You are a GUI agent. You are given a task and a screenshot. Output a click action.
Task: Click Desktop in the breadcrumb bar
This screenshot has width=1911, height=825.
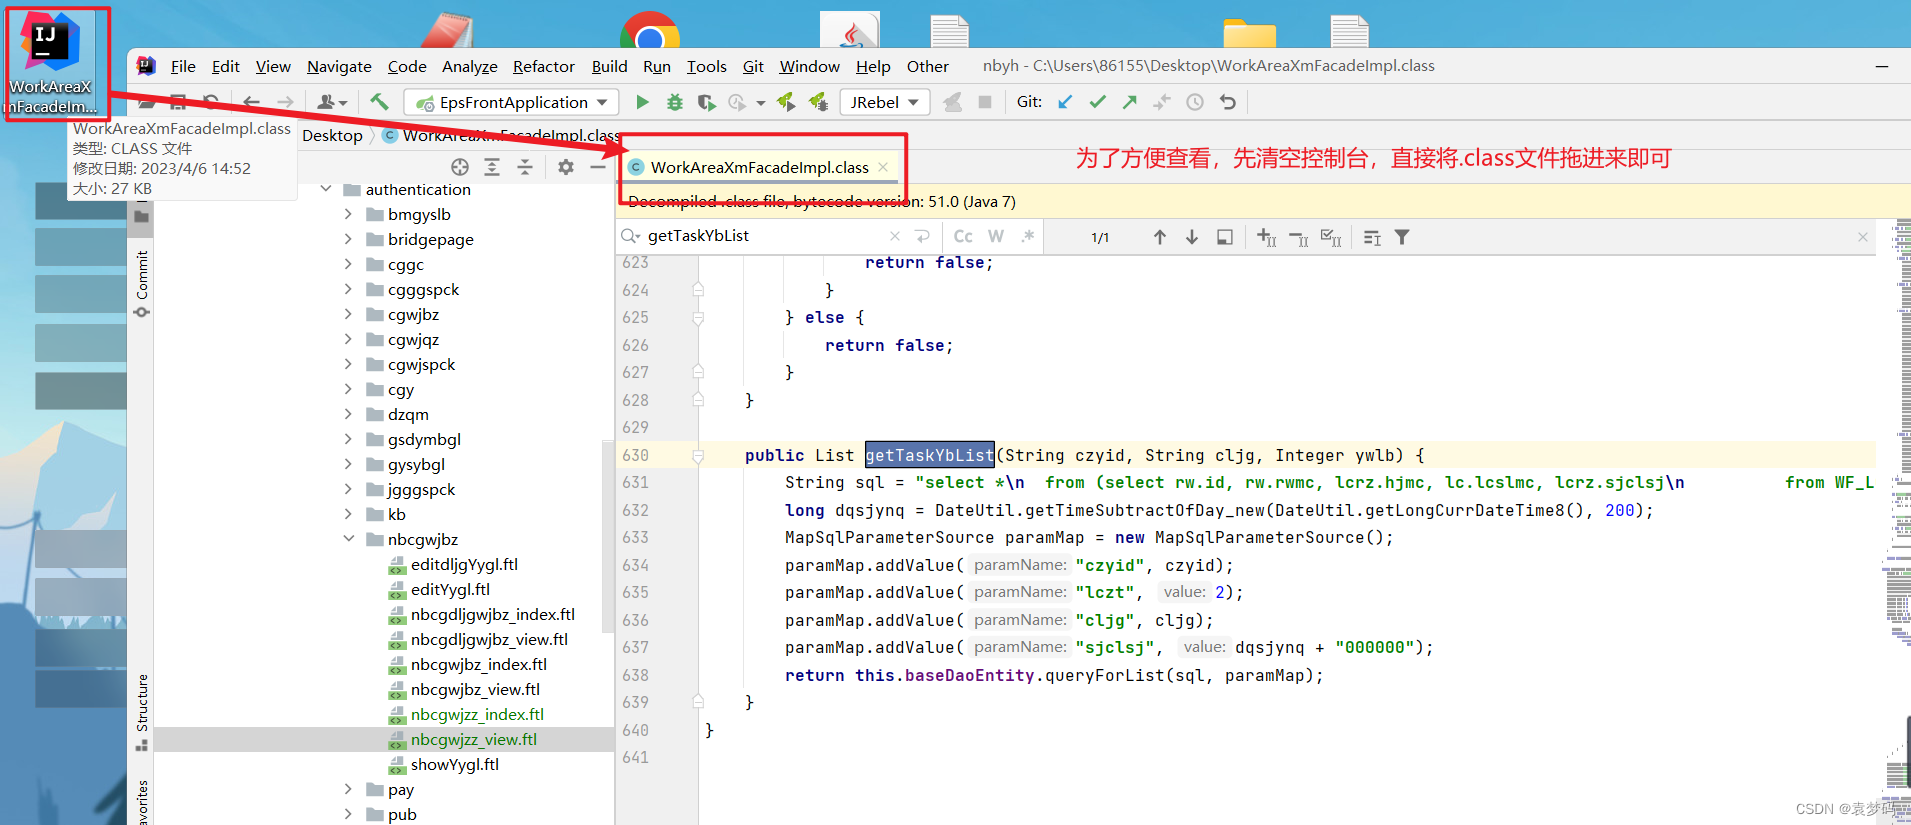pos(332,135)
